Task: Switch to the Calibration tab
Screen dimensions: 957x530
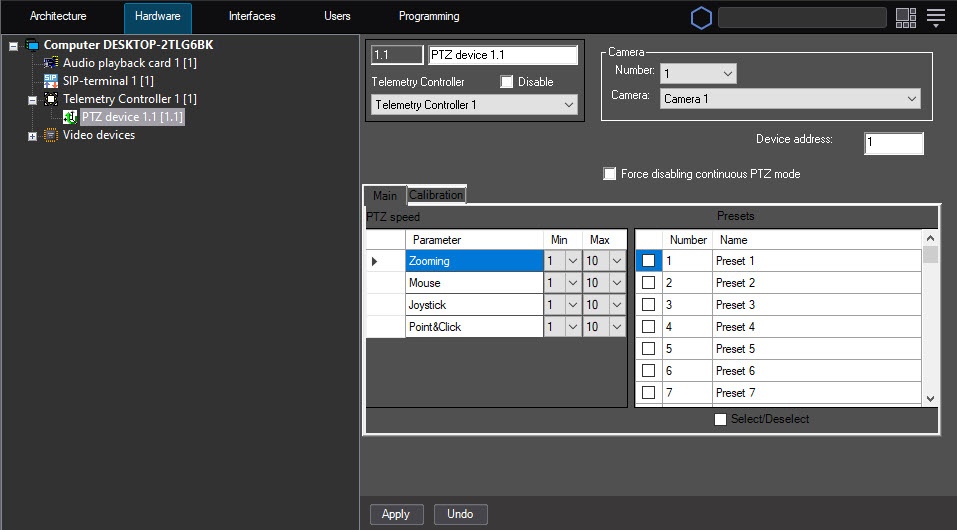Action: [436, 195]
